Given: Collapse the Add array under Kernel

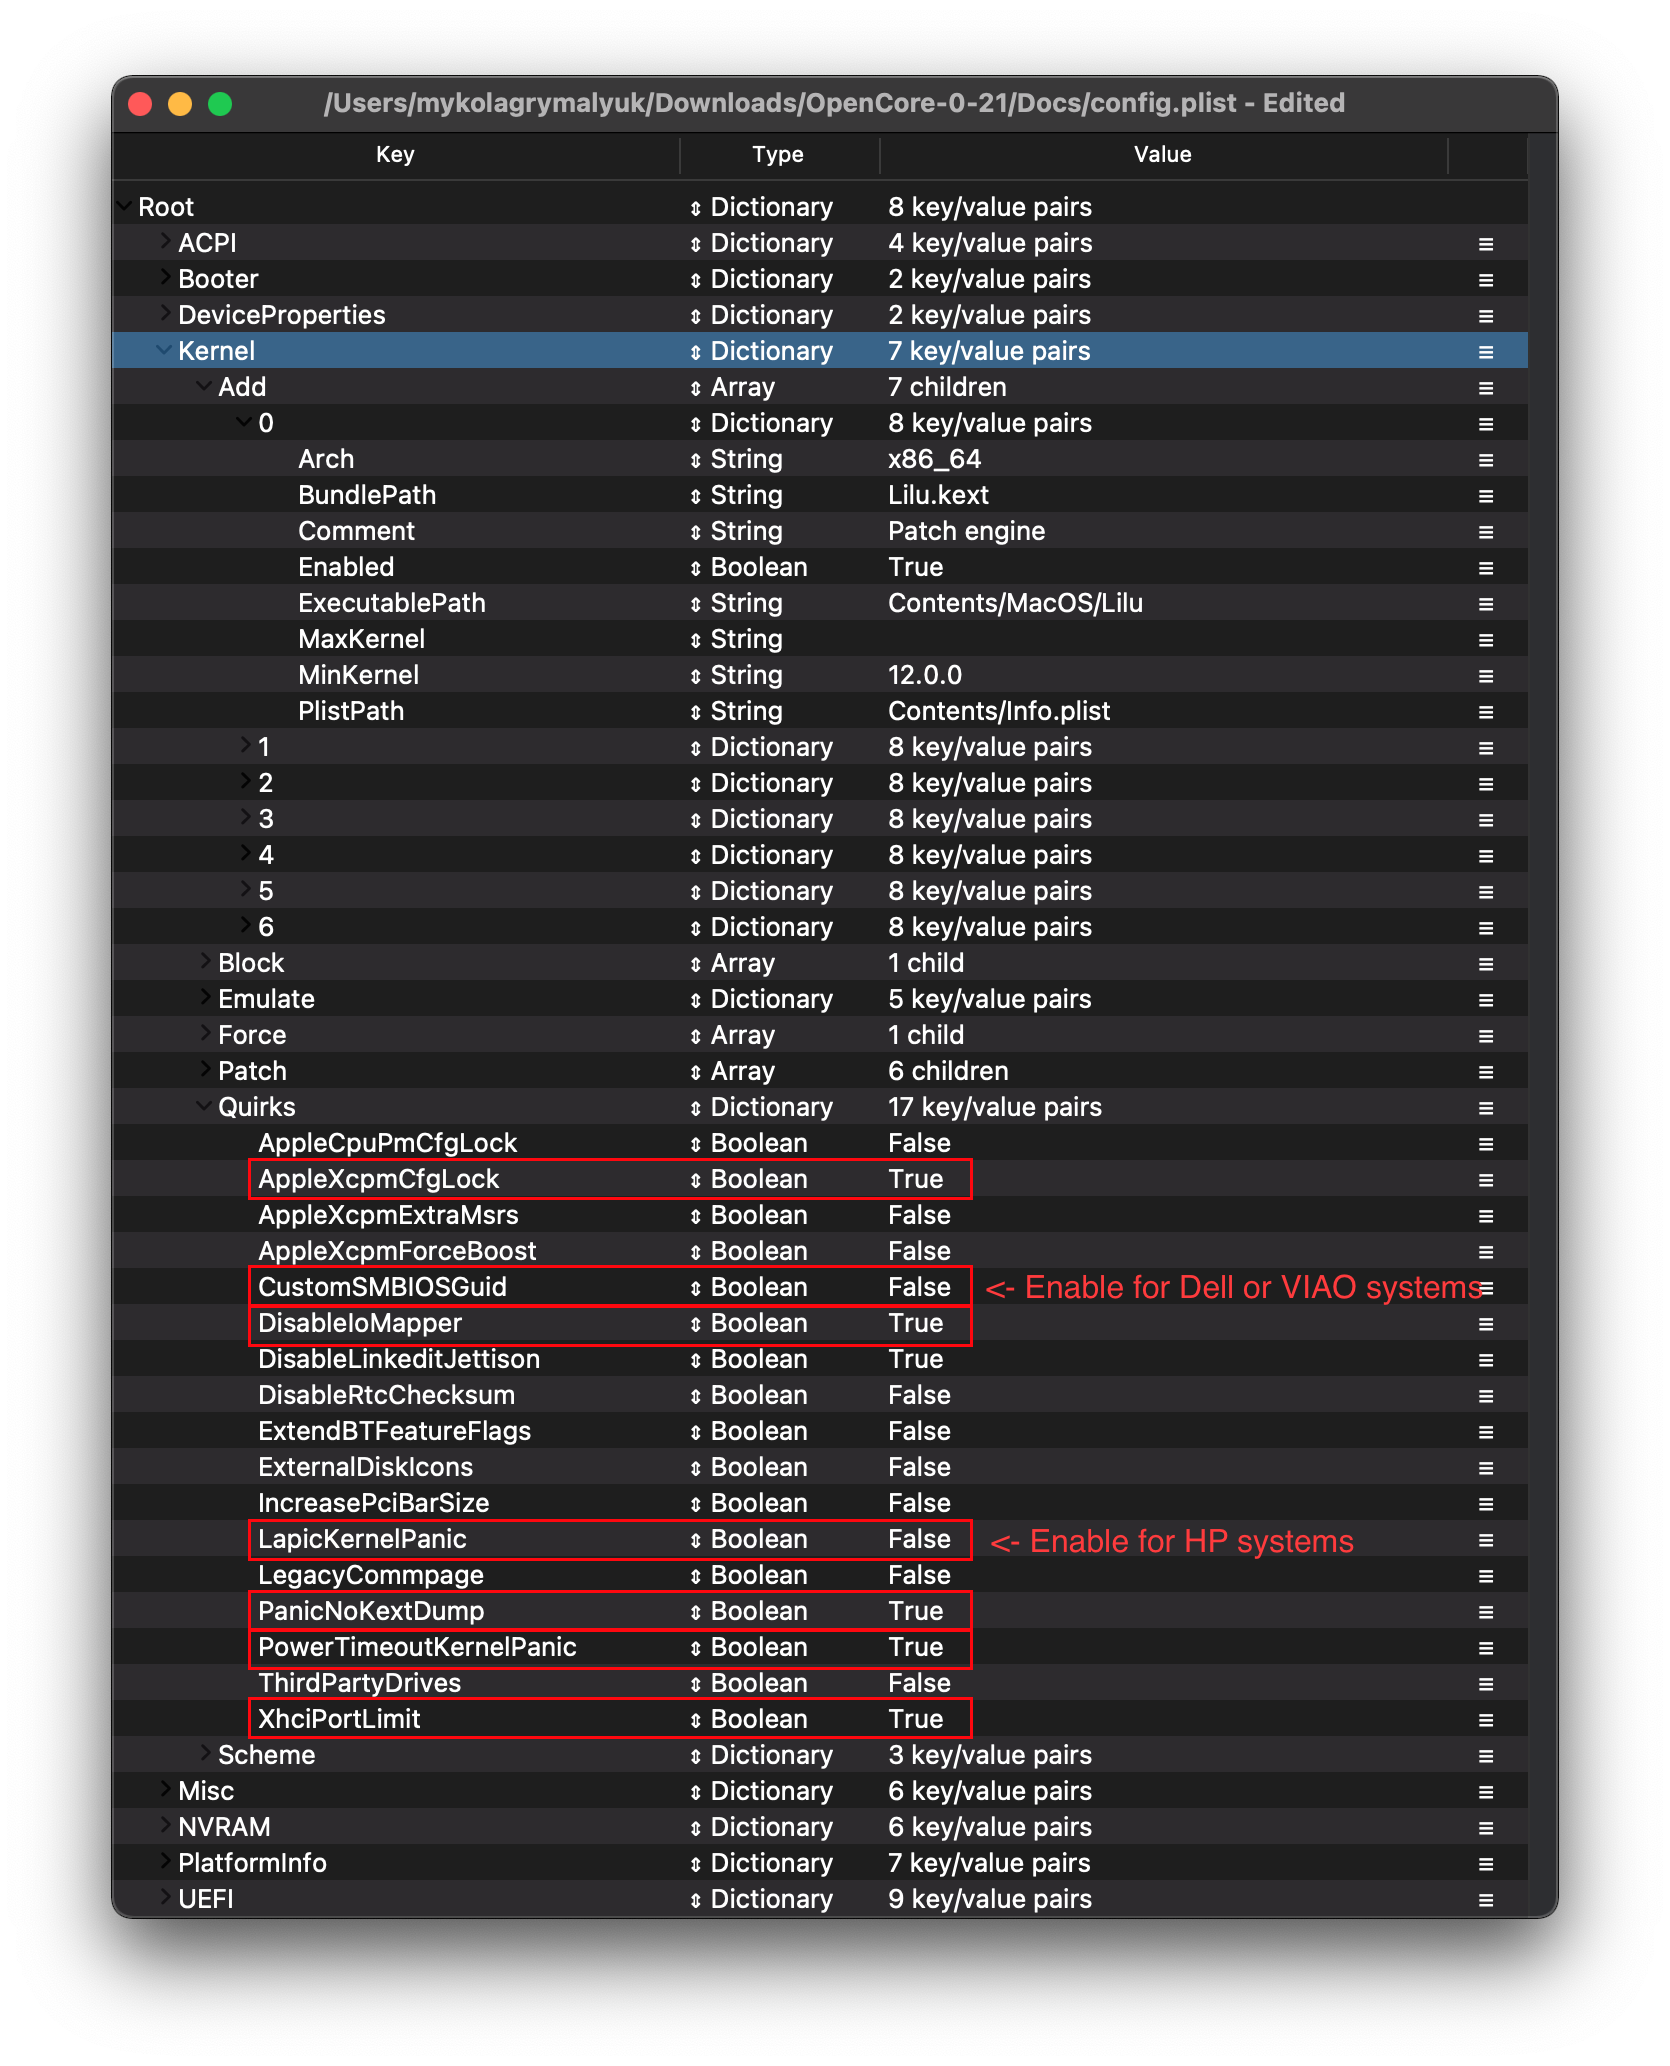Looking at the screenshot, I should click(203, 386).
